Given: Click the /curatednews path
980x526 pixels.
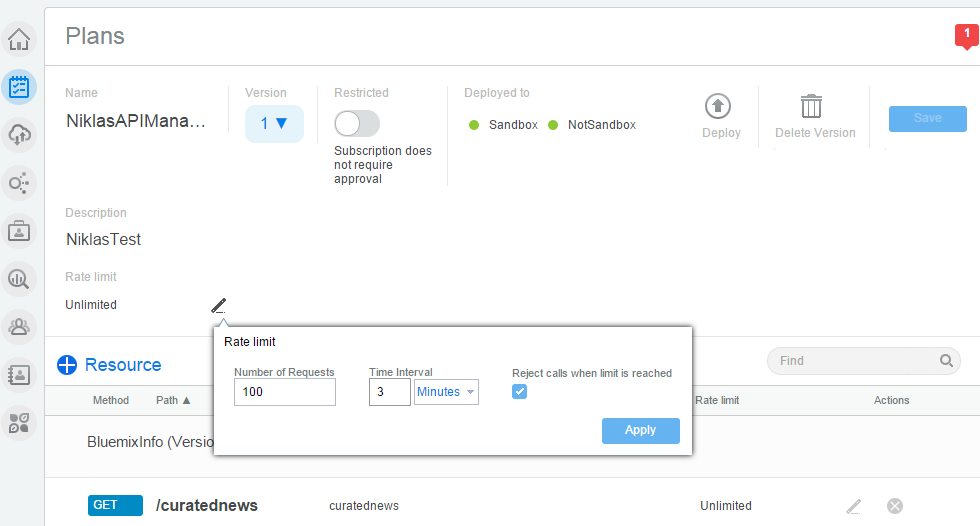Looking at the screenshot, I should (207, 505).
